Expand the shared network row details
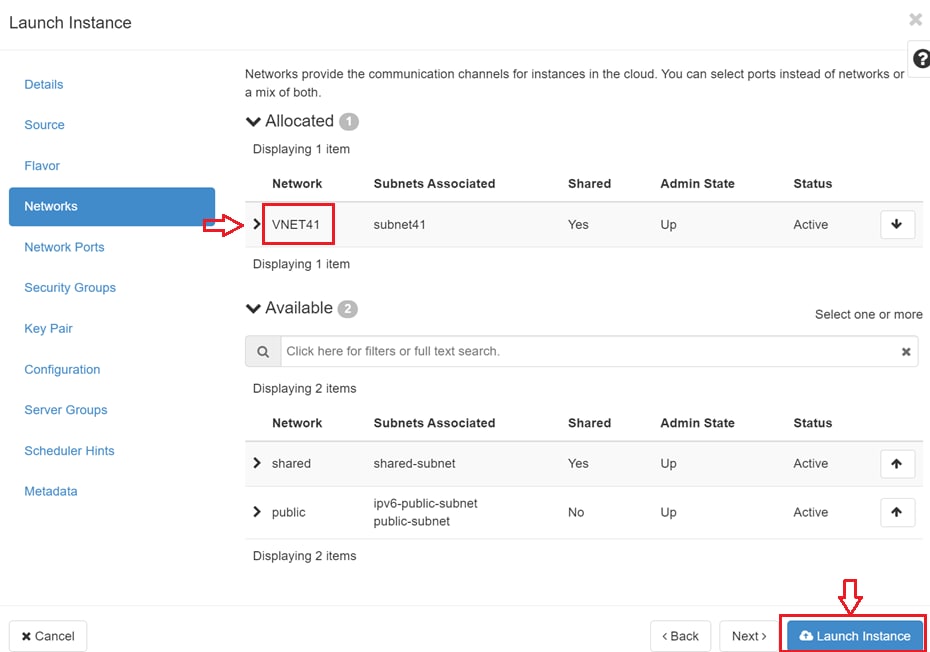This screenshot has height=652, width=930. pyautogui.click(x=257, y=463)
